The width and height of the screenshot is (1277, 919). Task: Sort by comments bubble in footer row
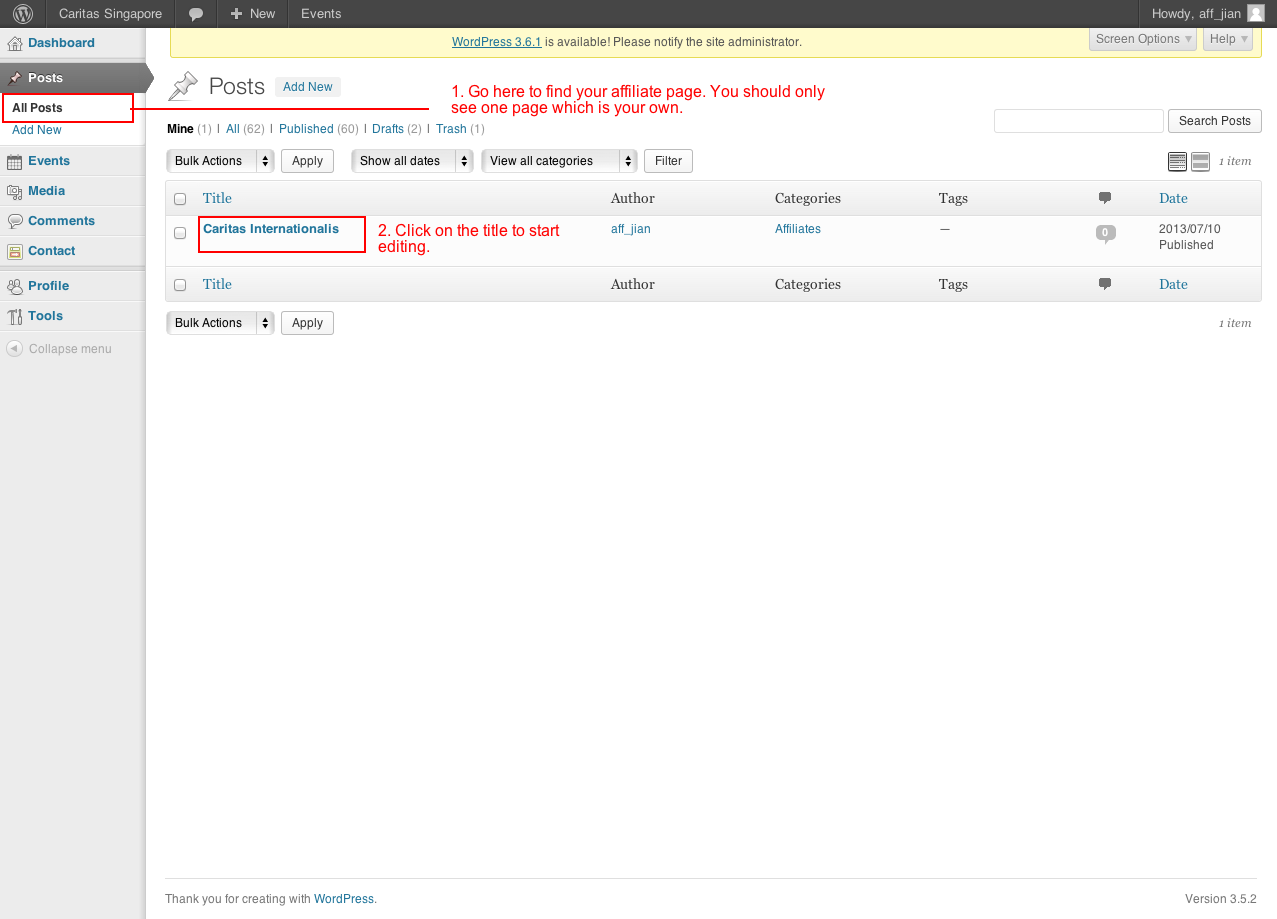click(x=1105, y=284)
